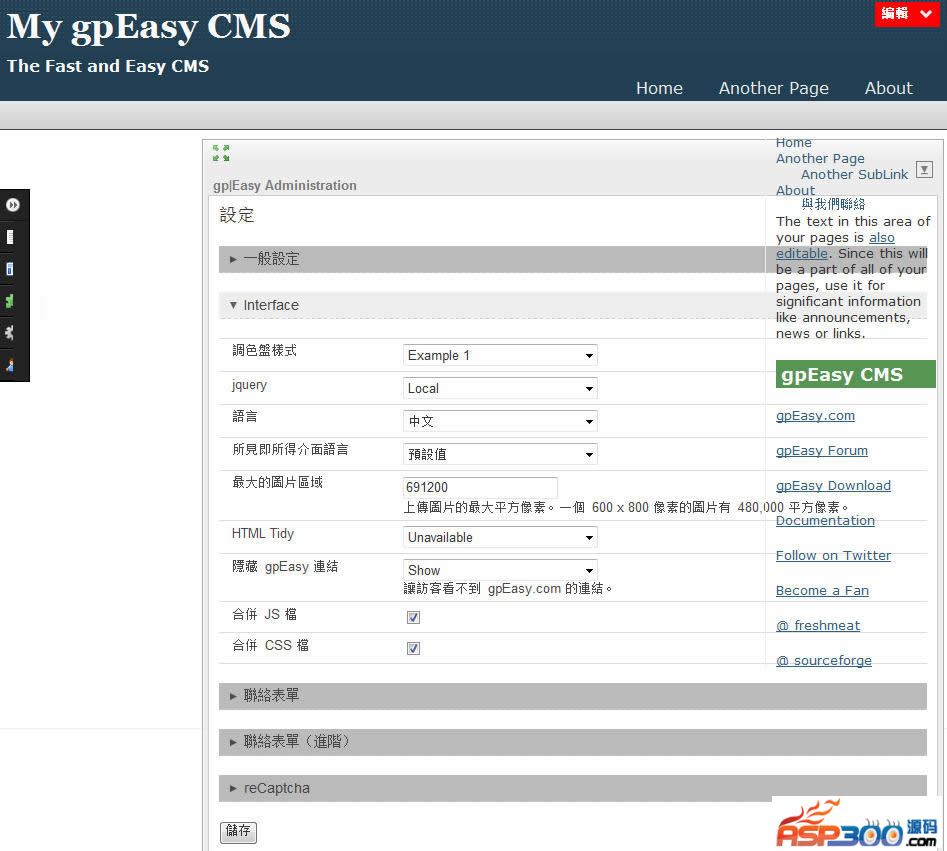
Task: Expand the 聯絡表單（進階）section
Action: (573, 742)
